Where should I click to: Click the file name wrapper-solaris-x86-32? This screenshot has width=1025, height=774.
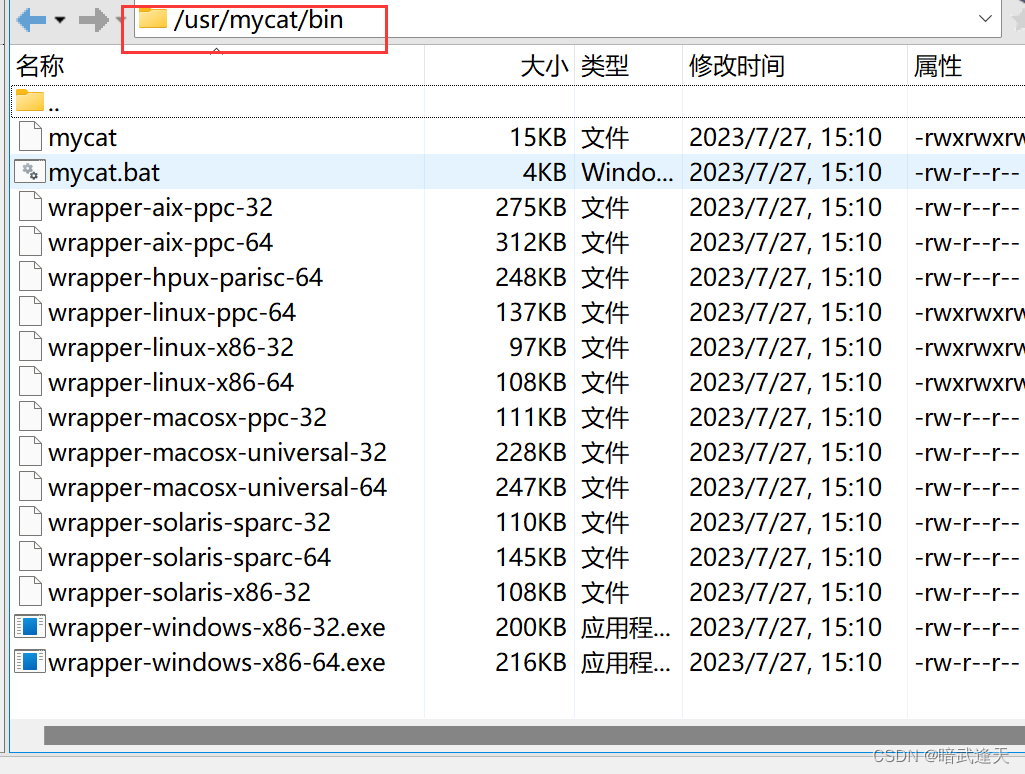tap(180, 593)
